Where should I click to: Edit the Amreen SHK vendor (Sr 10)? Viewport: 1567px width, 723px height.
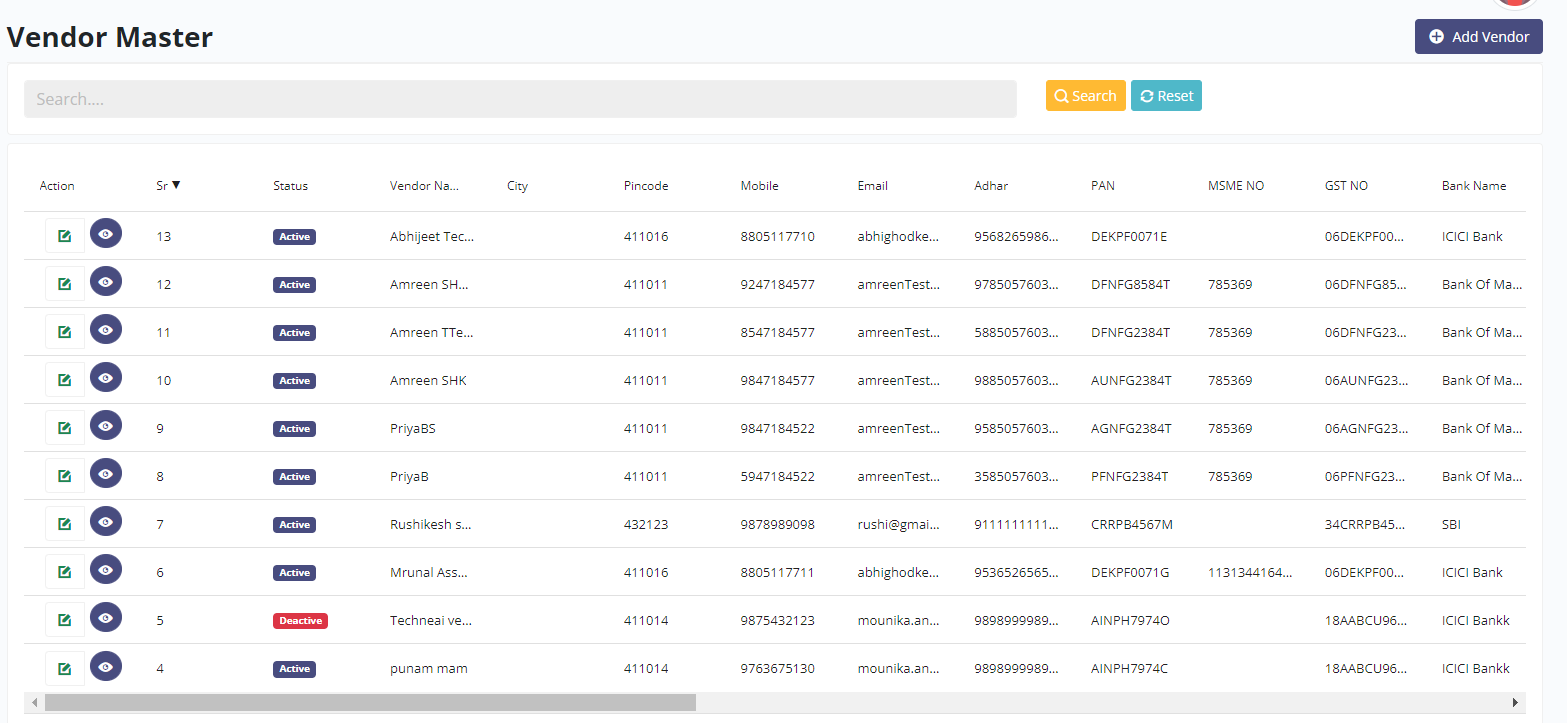[x=65, y=380]
